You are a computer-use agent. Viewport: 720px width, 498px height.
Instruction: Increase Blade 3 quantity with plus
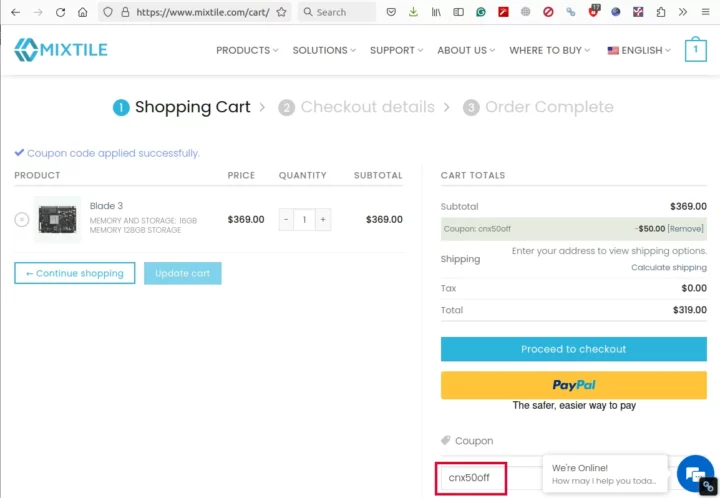(322, 219)
